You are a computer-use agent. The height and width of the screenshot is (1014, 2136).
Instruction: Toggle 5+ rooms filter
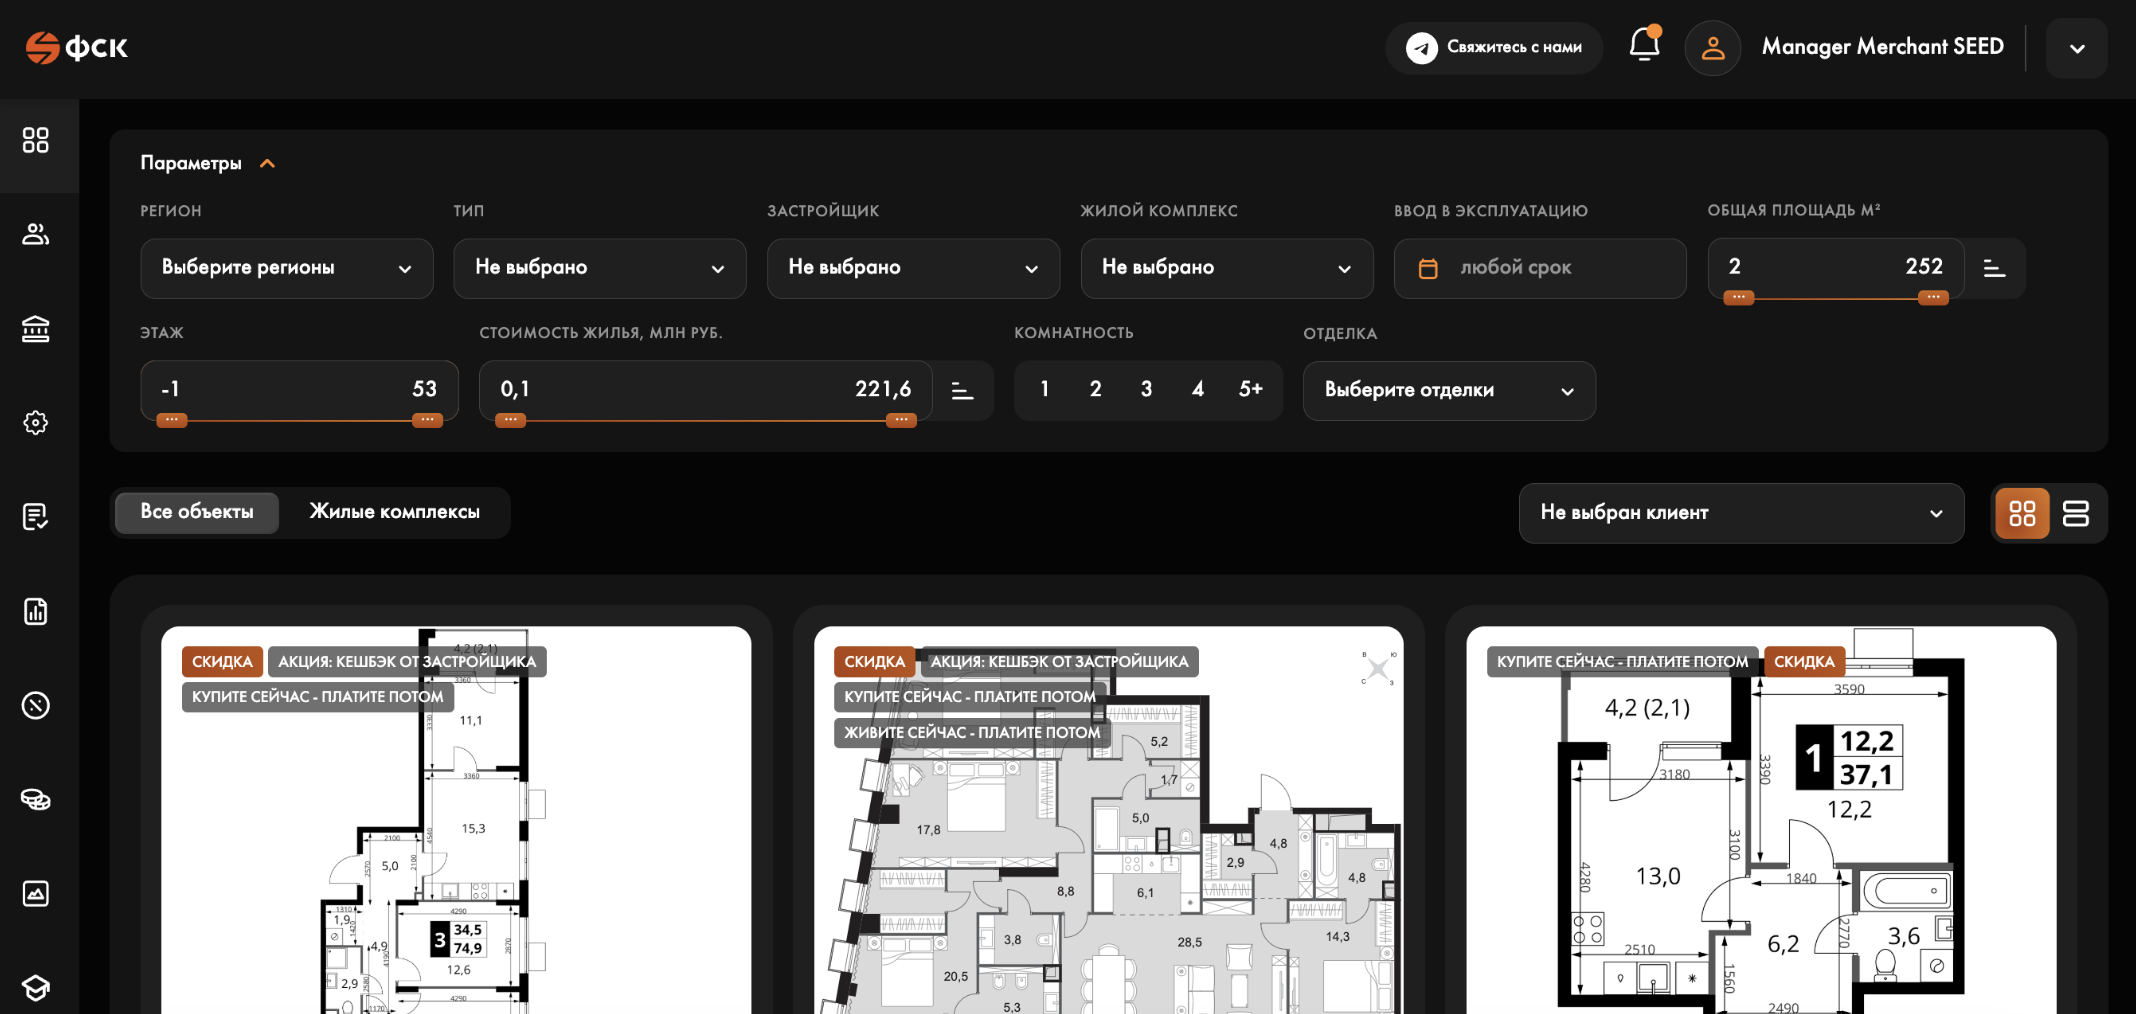pos(1251,389)
